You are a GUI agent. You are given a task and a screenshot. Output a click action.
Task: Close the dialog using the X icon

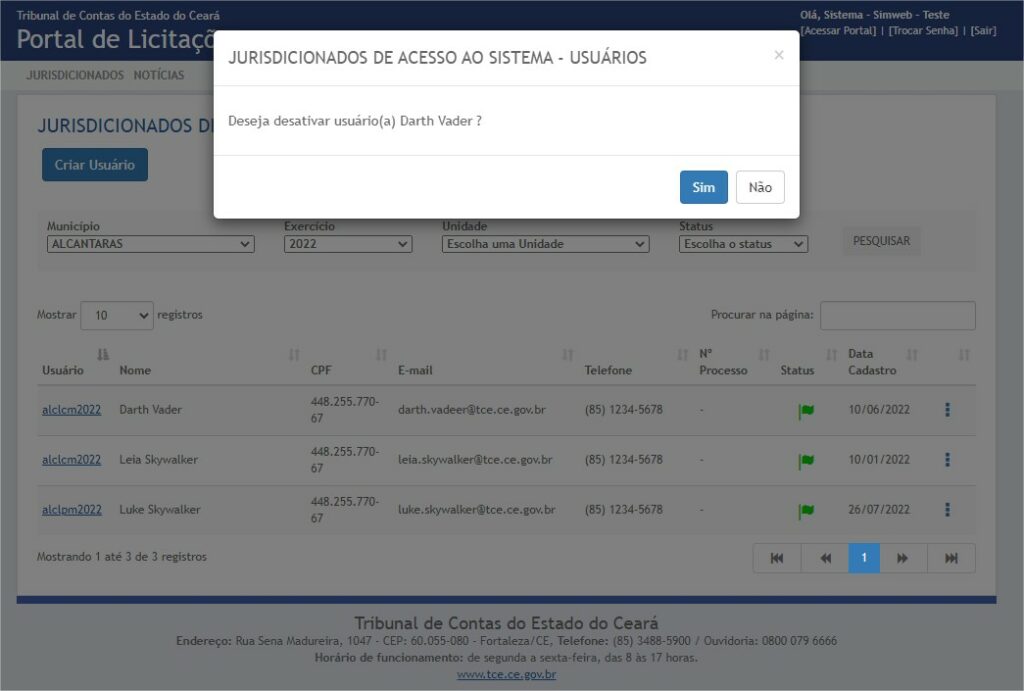[779, 56]
